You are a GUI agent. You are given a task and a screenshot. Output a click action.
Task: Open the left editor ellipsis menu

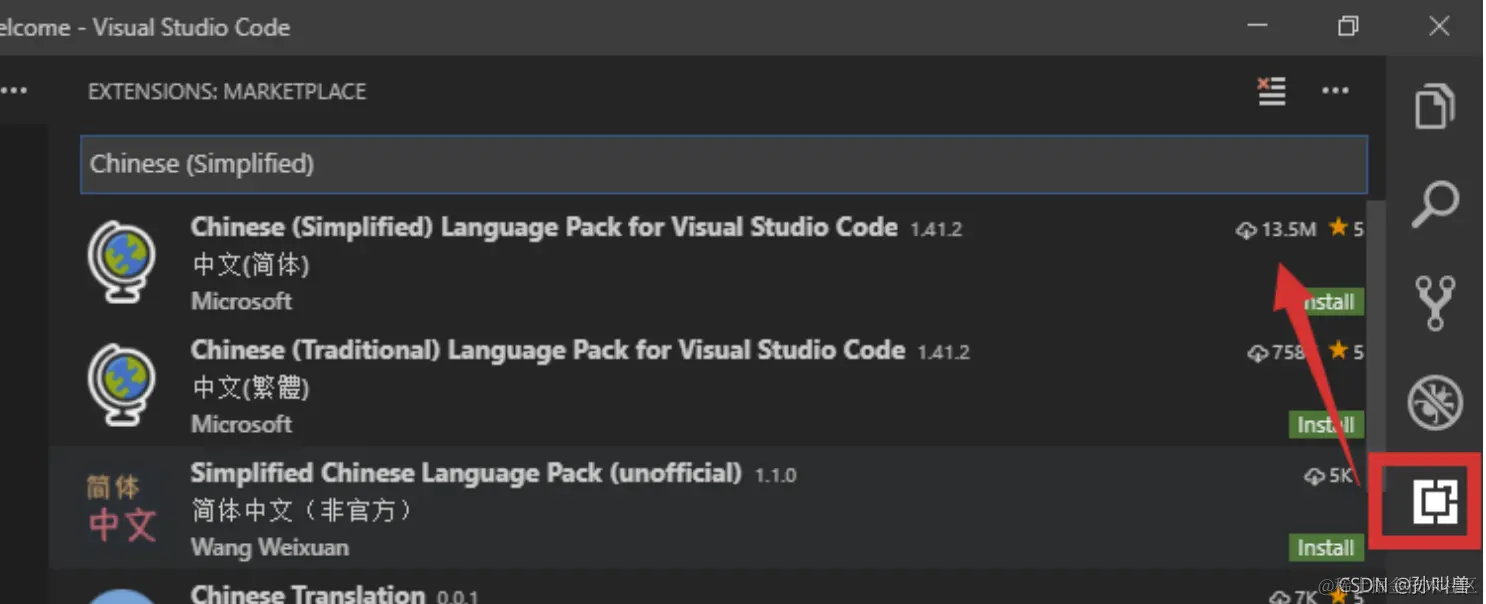click(14, 91)
